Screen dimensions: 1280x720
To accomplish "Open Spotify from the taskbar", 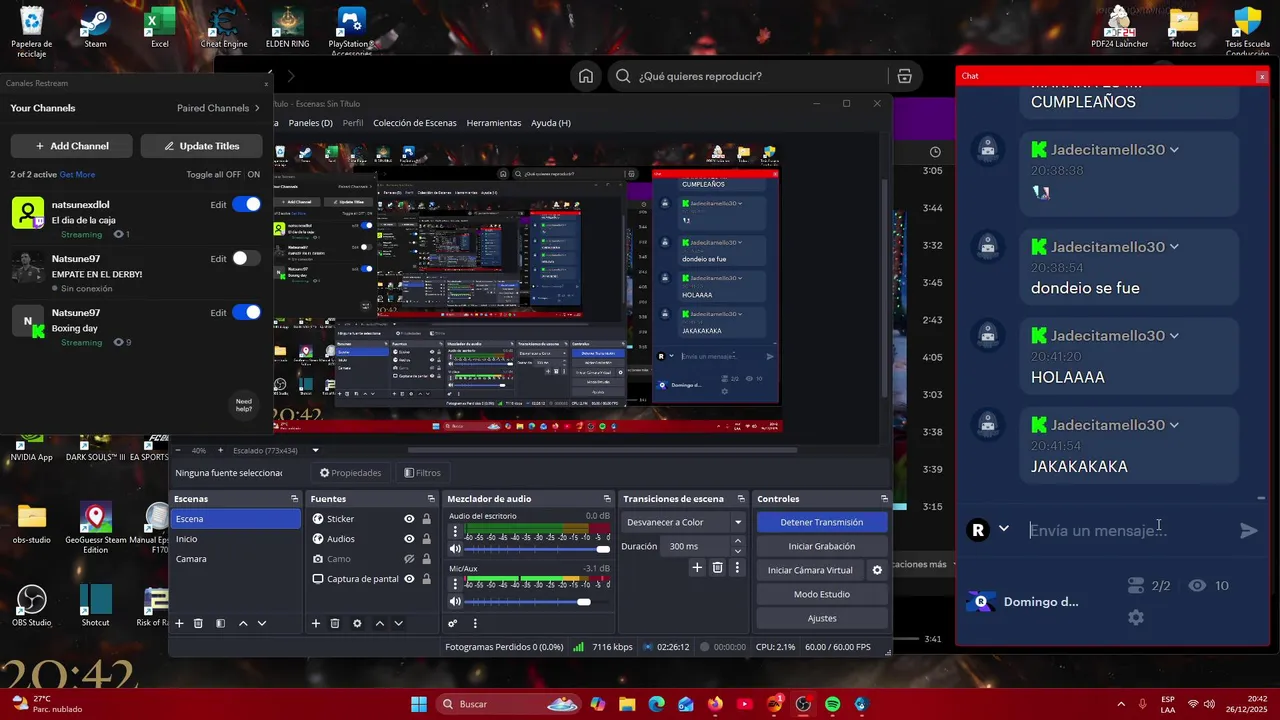I will click(x=833, y=704).
